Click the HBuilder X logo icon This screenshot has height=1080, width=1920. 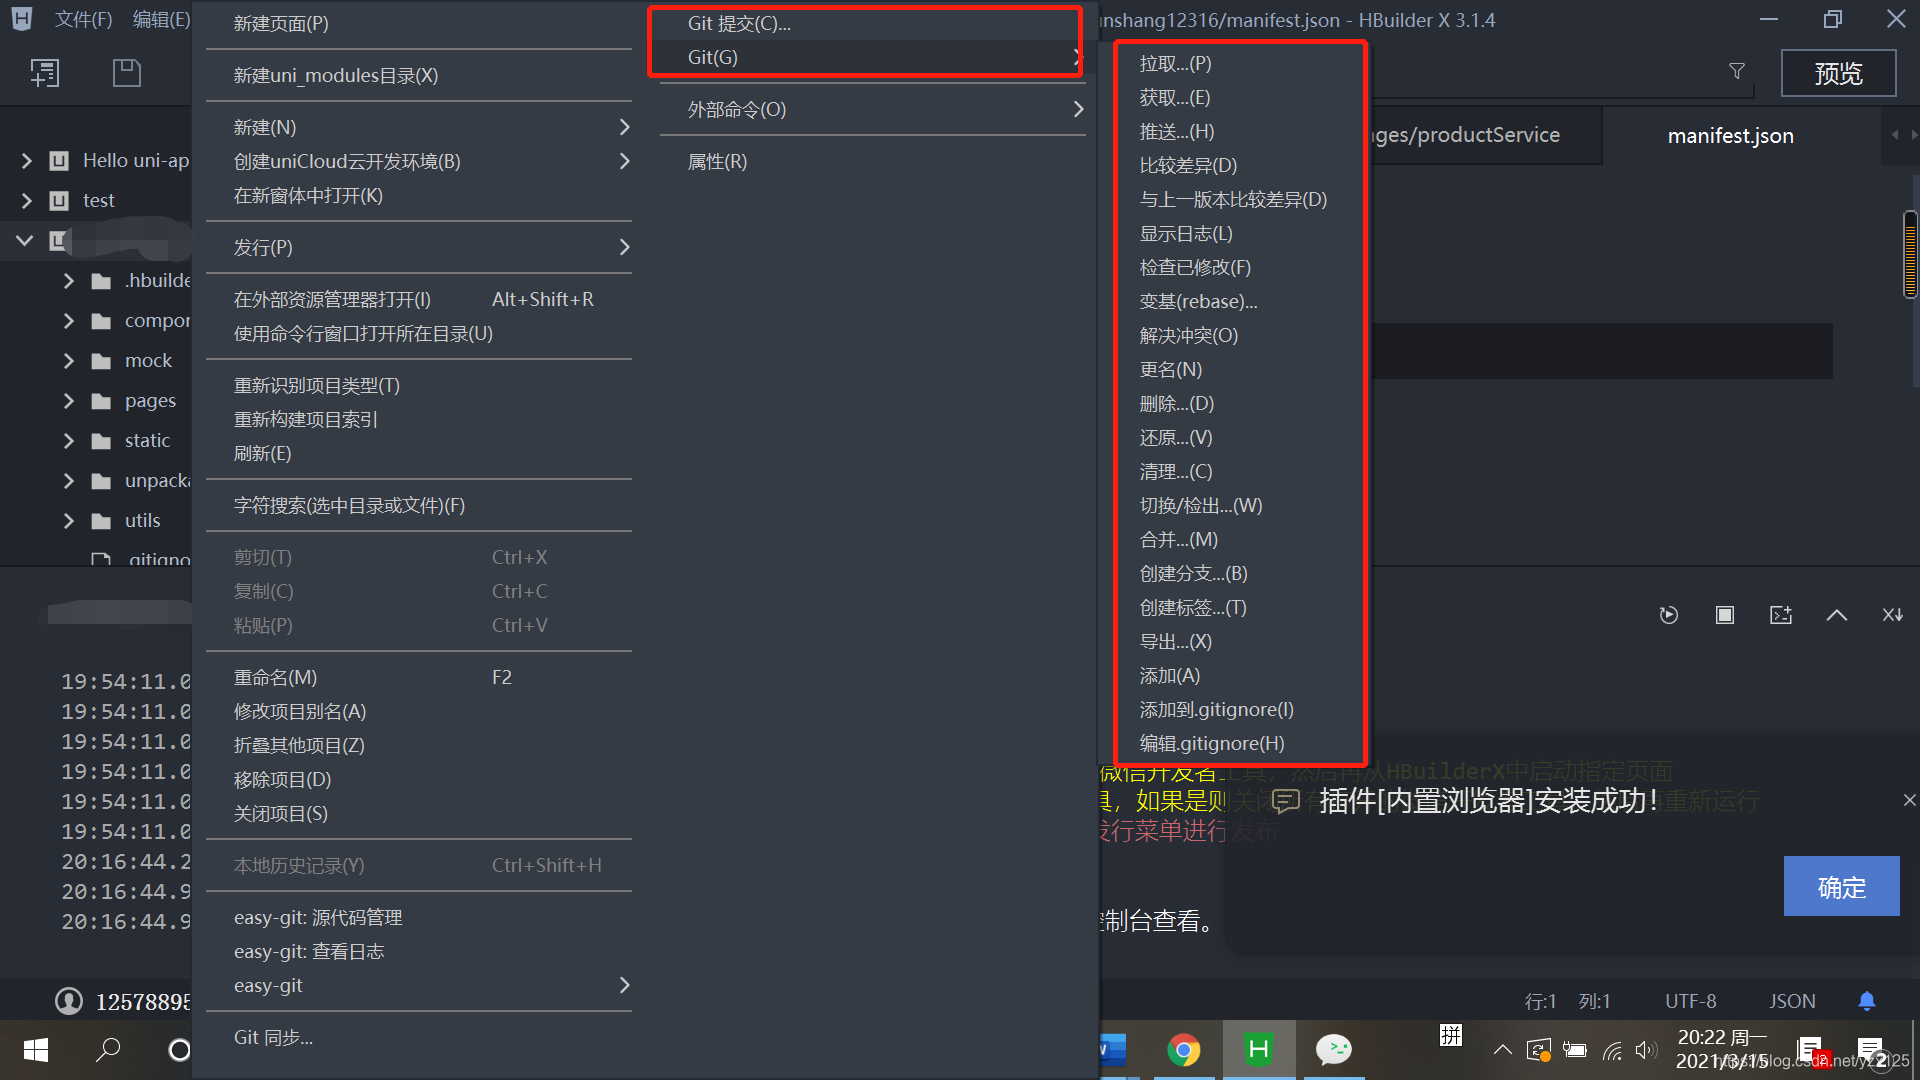click(22, 19)
